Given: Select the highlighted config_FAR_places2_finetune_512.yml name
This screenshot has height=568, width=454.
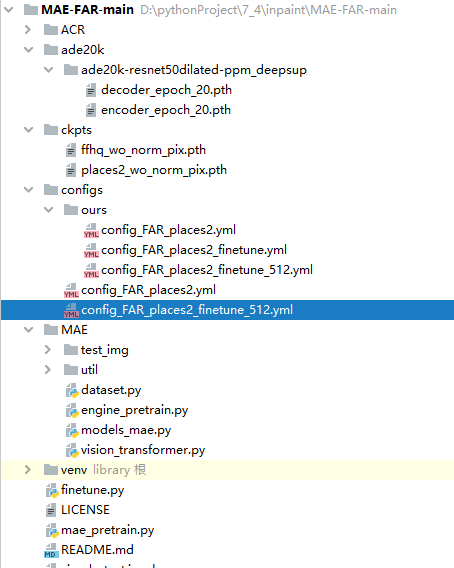Looking at the screenshot, I should 187,310.
